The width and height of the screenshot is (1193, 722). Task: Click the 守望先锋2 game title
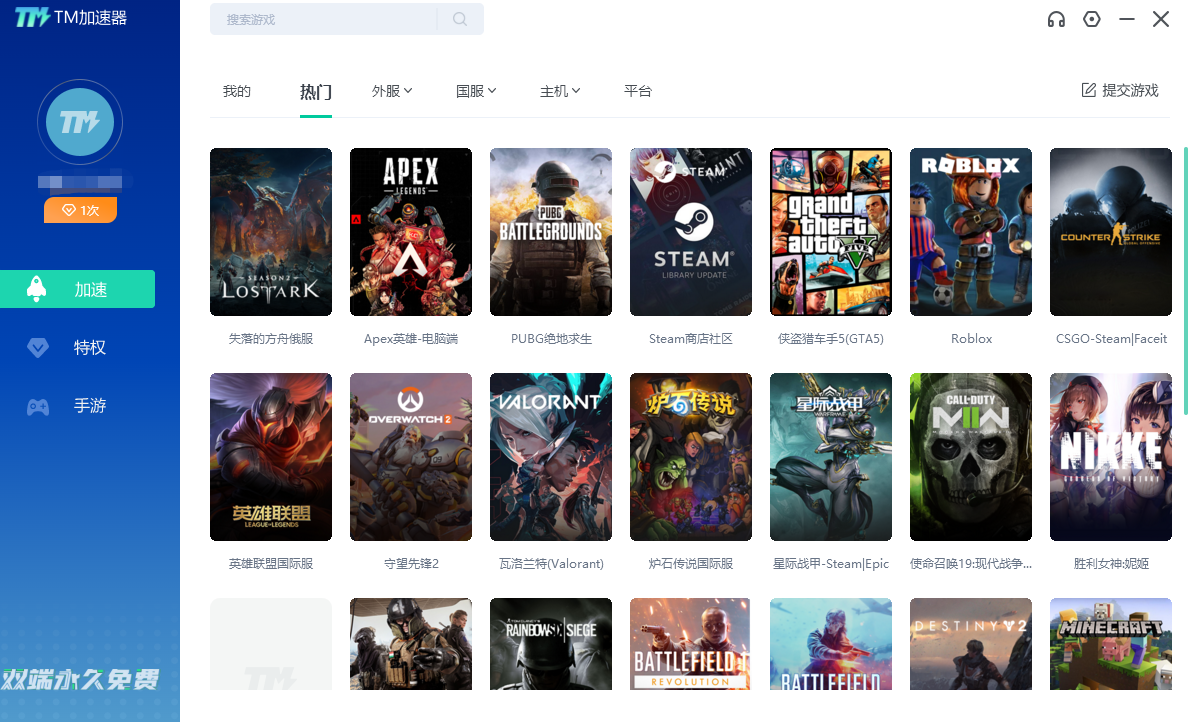click(411, 564)
